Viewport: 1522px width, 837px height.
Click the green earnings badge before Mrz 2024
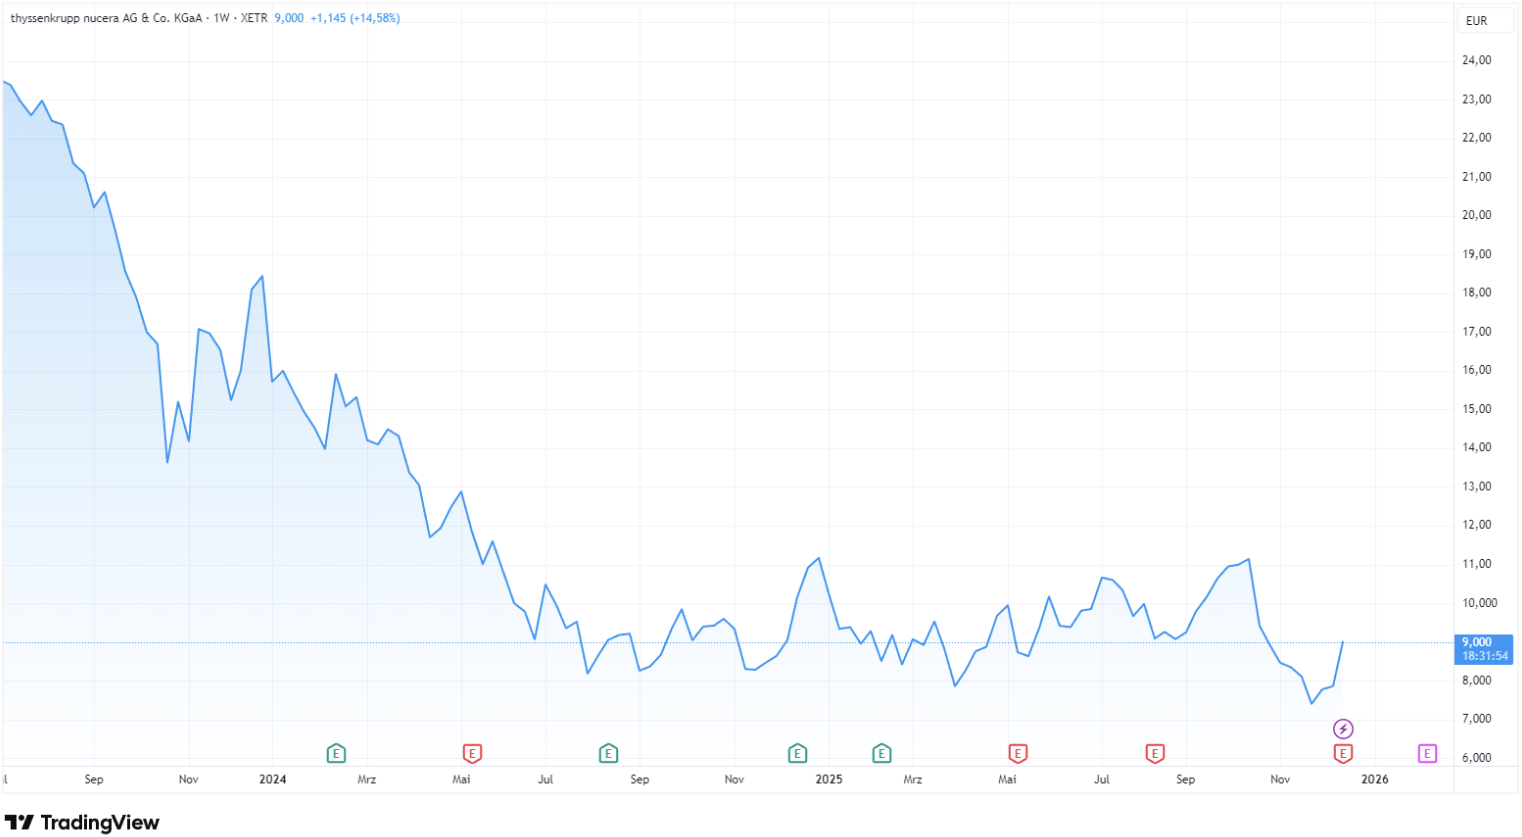pyautogui.click(x=337, y=754)
